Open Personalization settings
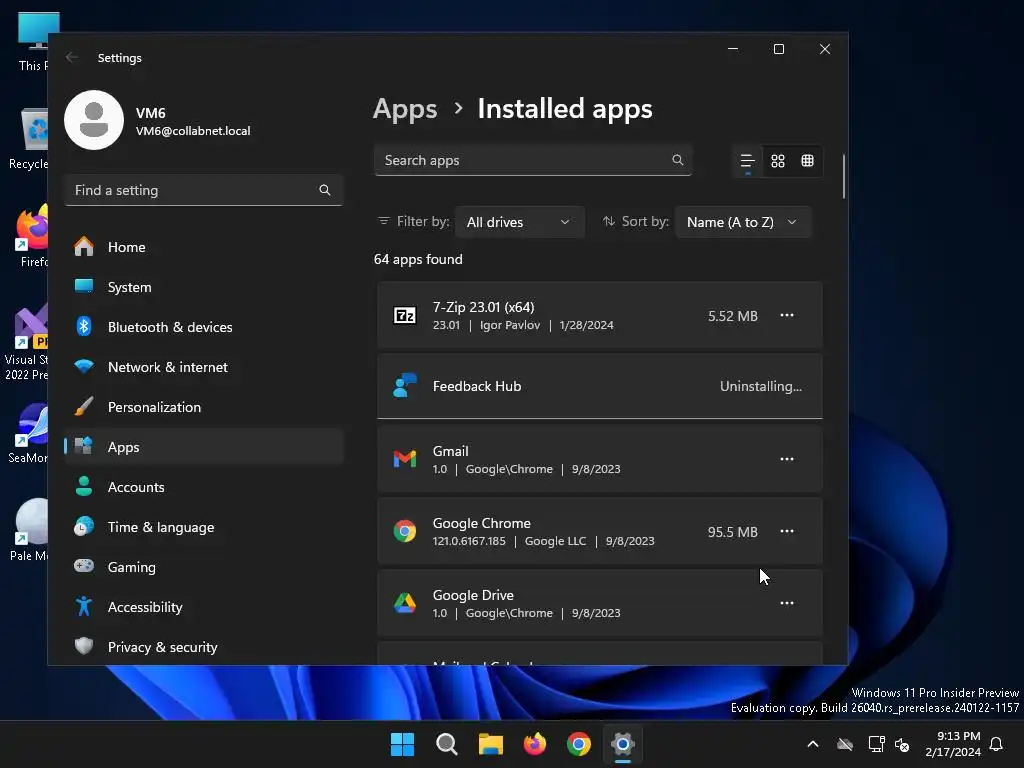The image size is (1024, 768). pos(204,407)
